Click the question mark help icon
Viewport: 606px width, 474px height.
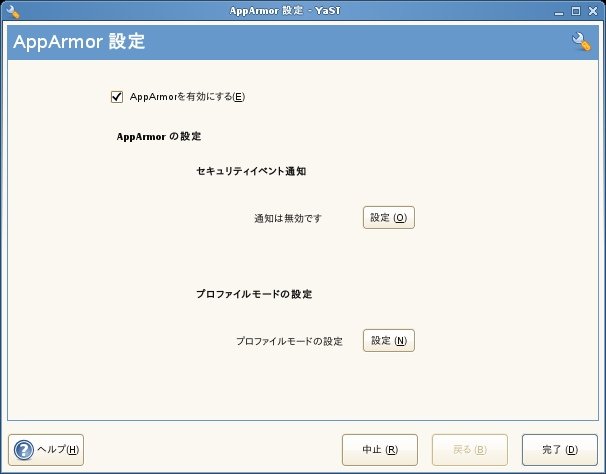coord(24,450)
